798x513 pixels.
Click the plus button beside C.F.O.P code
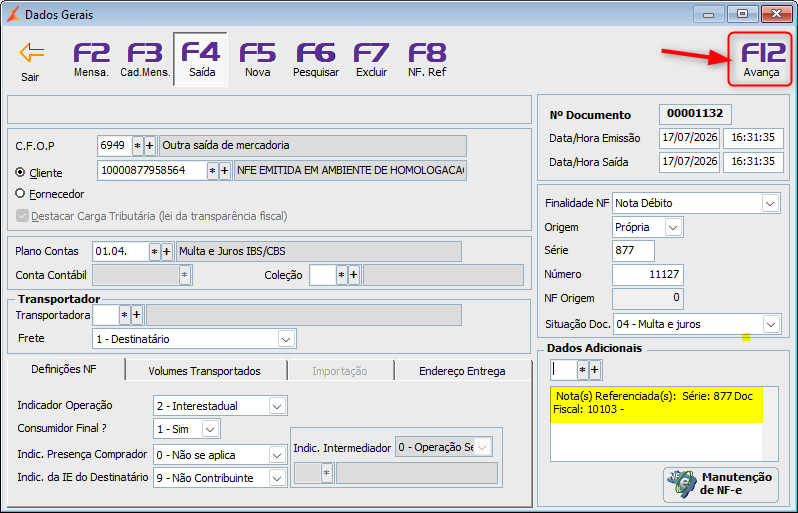[150, 146]
